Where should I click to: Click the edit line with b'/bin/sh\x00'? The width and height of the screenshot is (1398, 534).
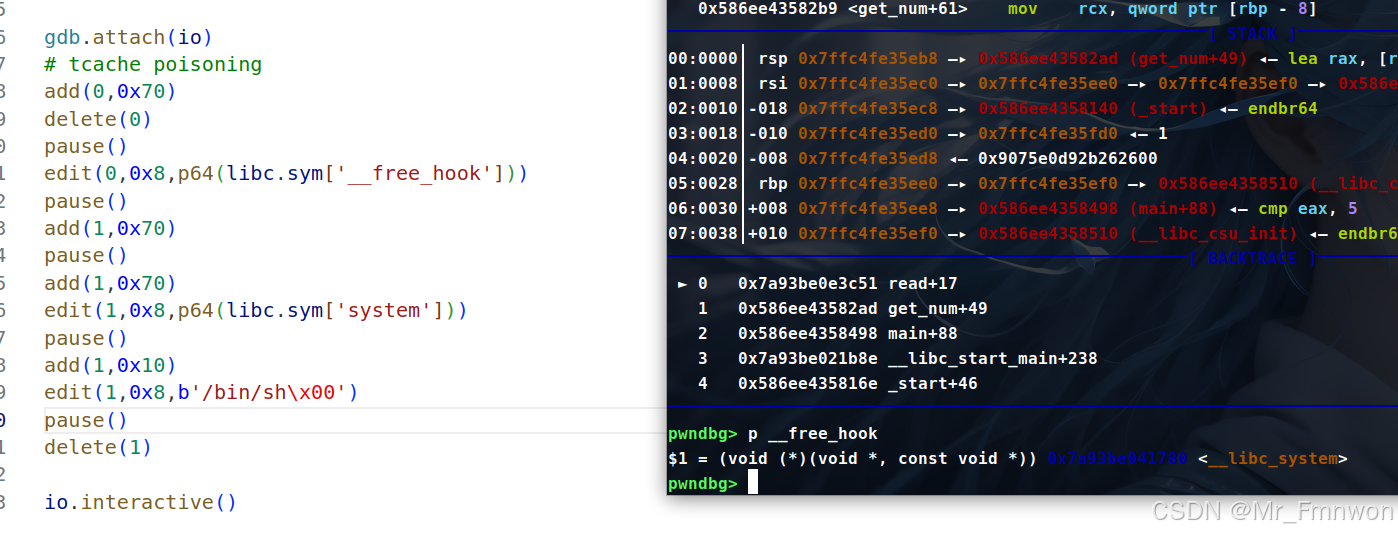201,392
